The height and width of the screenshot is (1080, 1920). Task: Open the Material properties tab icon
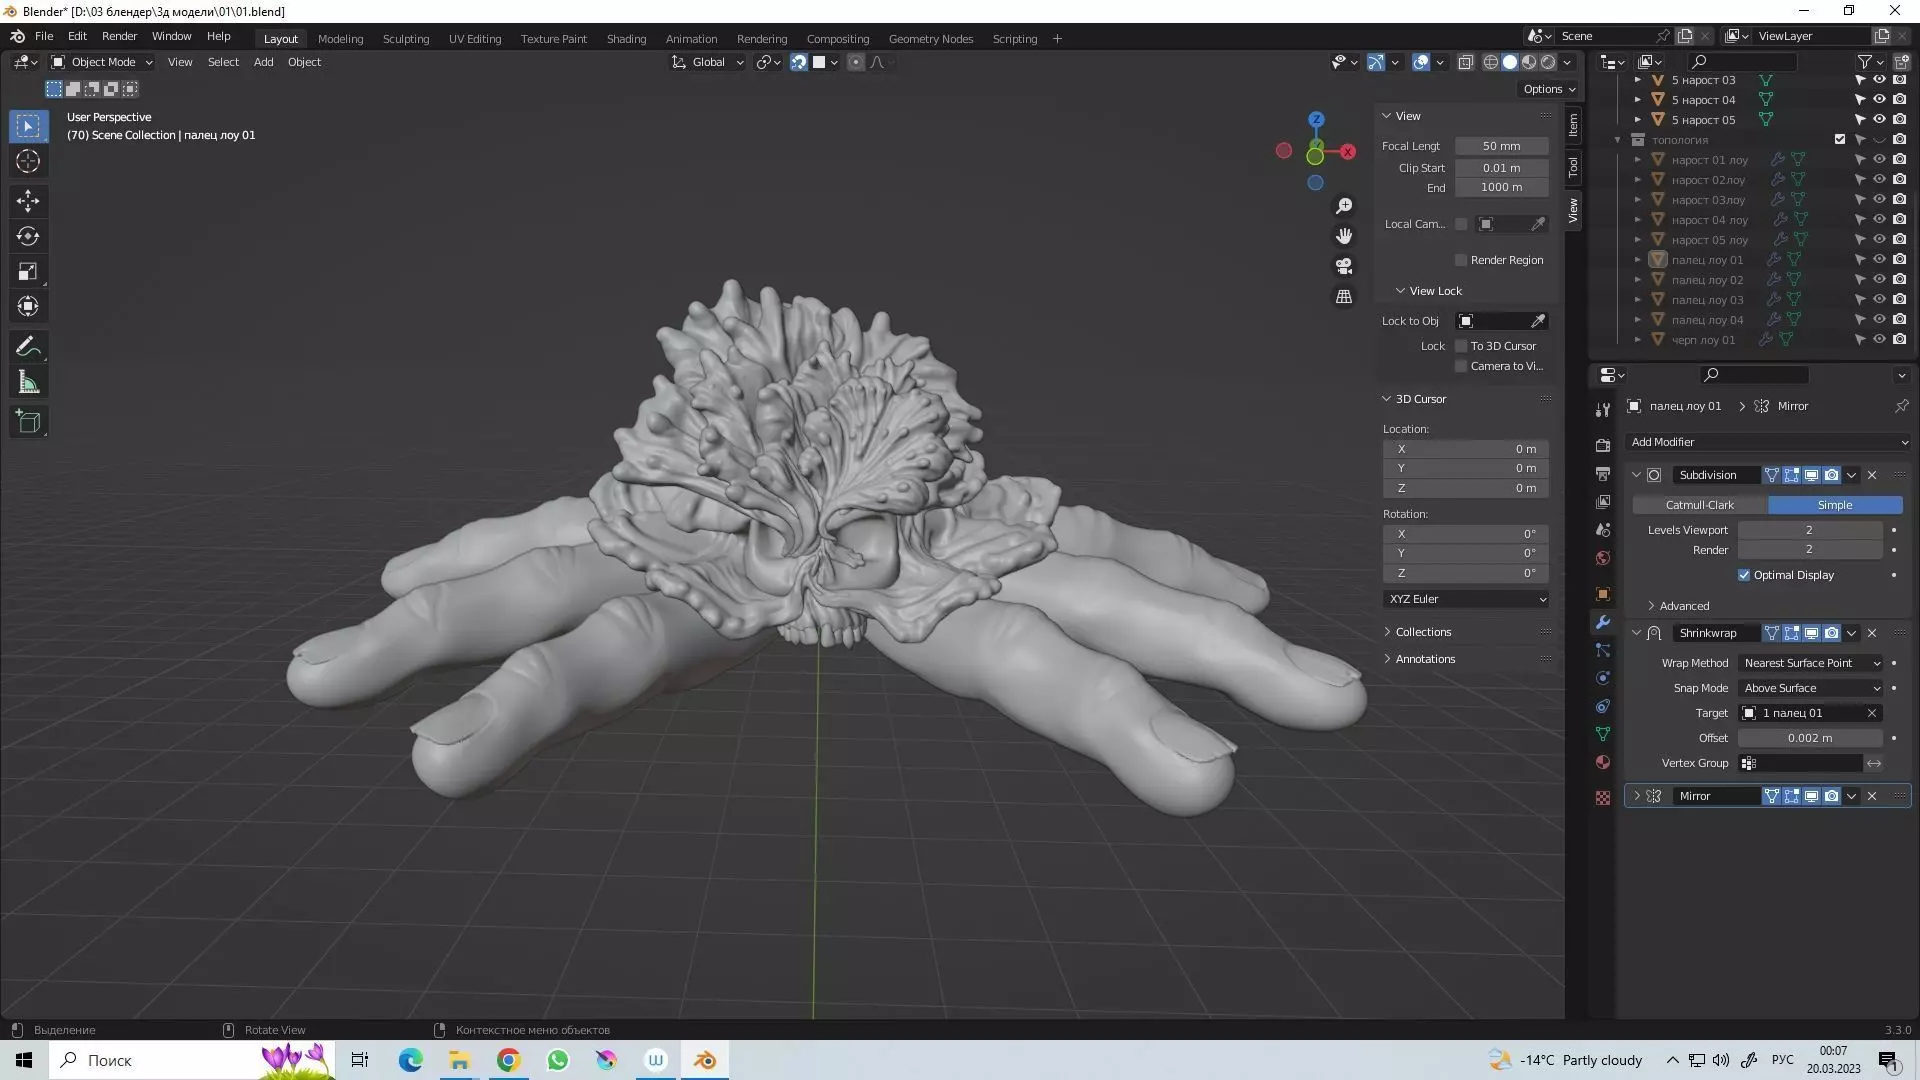tap(1603, 762)
